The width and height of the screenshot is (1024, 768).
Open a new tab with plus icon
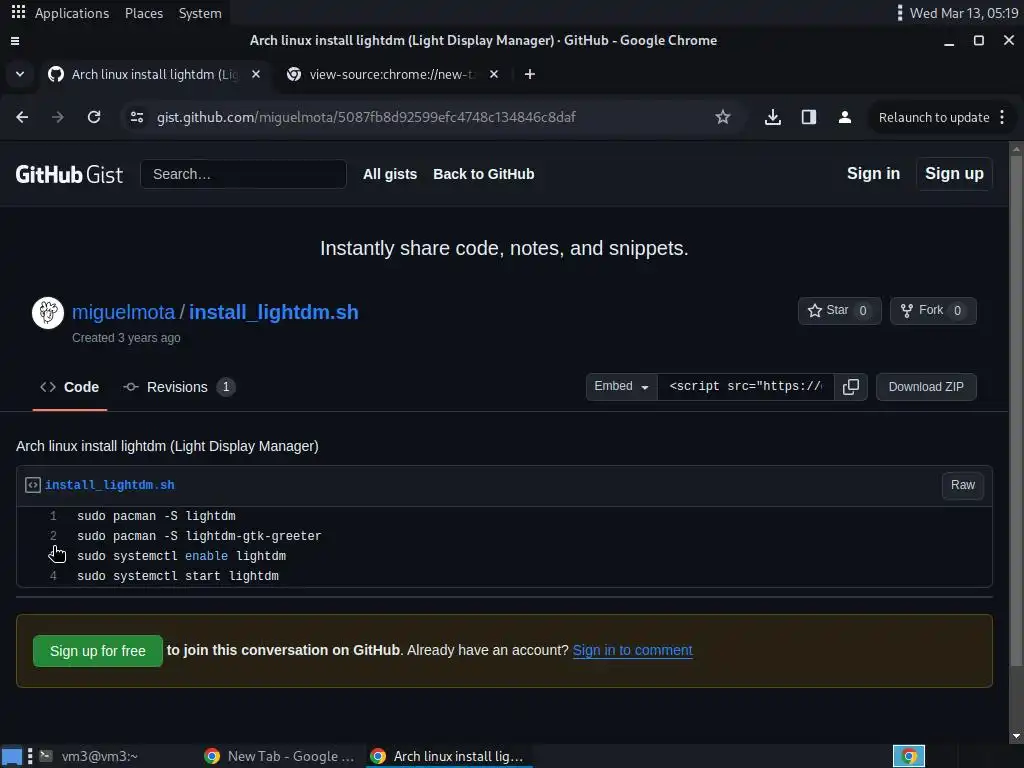pos(530,74)
